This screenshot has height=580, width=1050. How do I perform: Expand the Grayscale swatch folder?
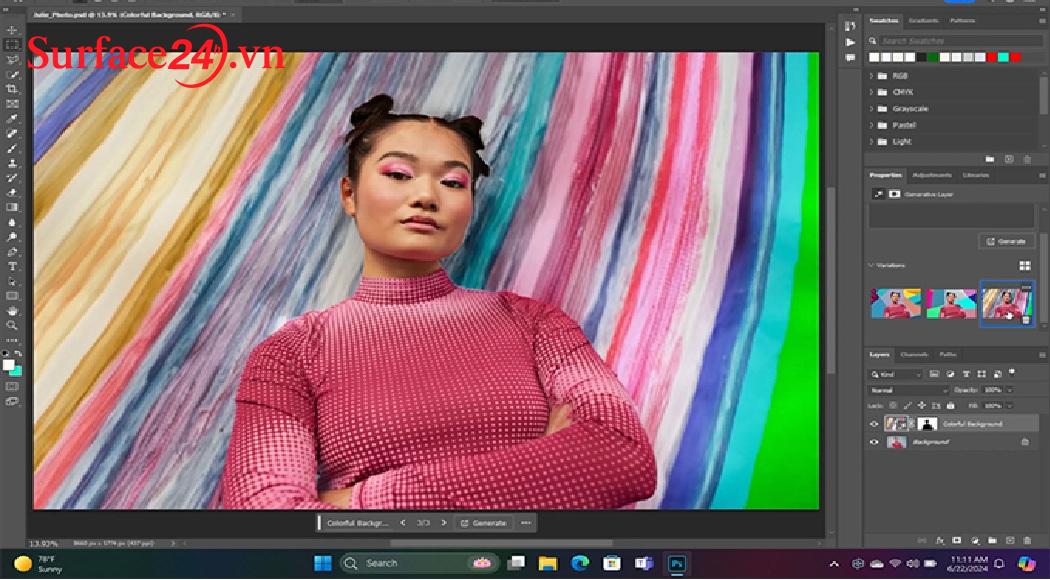point(872,109)
